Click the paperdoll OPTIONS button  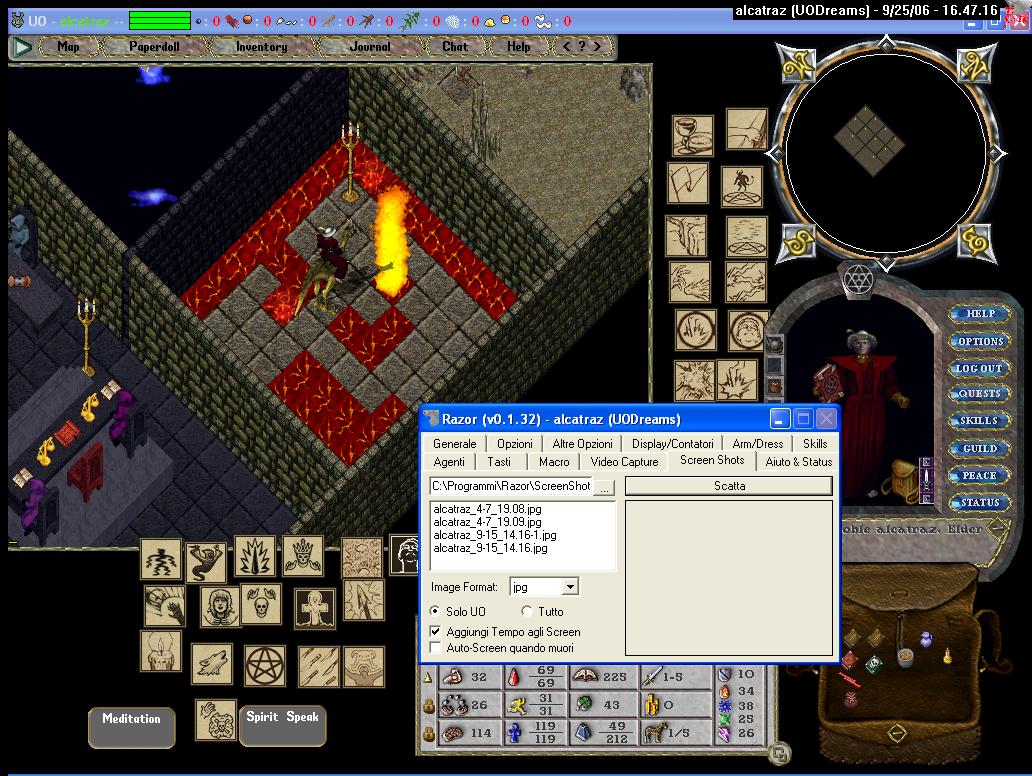pos(980,341)
